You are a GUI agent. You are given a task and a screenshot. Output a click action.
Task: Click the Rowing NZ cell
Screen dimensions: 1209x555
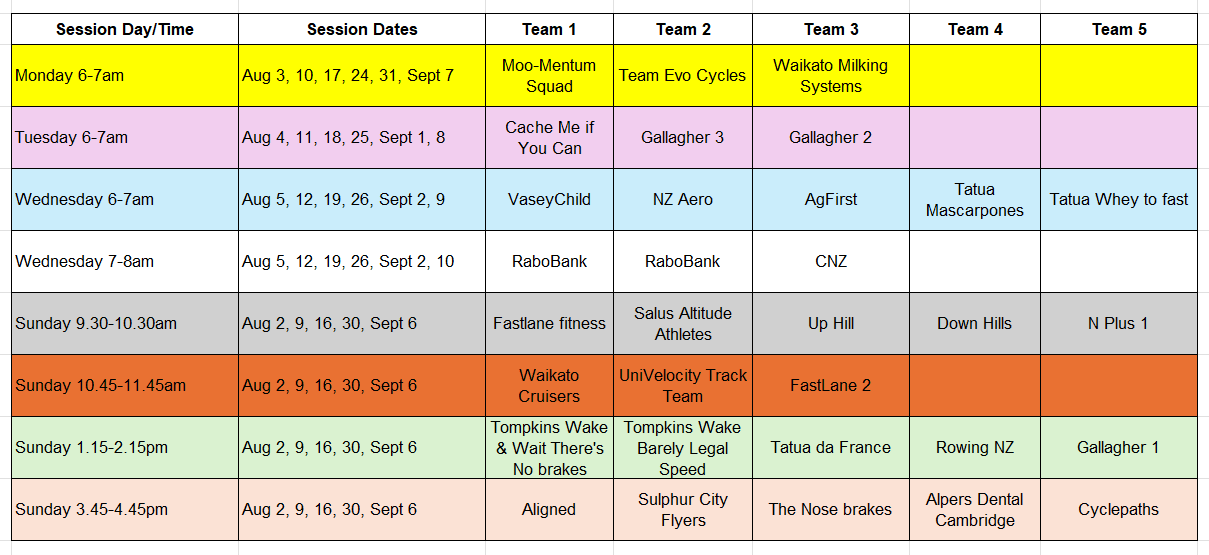[x=975, y=447]
